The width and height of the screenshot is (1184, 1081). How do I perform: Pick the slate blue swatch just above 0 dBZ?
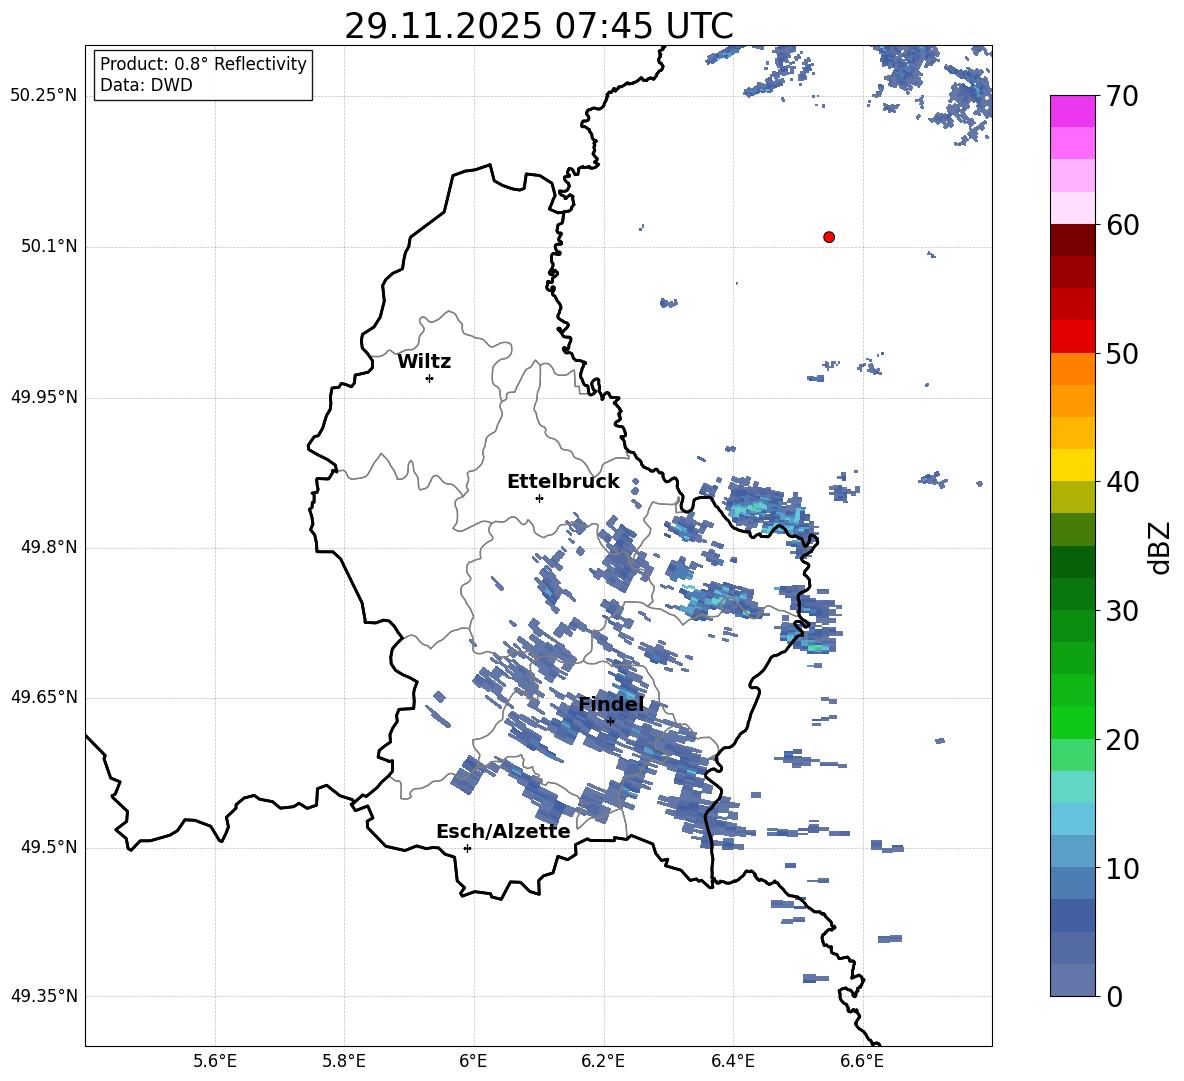(1072, 980)
